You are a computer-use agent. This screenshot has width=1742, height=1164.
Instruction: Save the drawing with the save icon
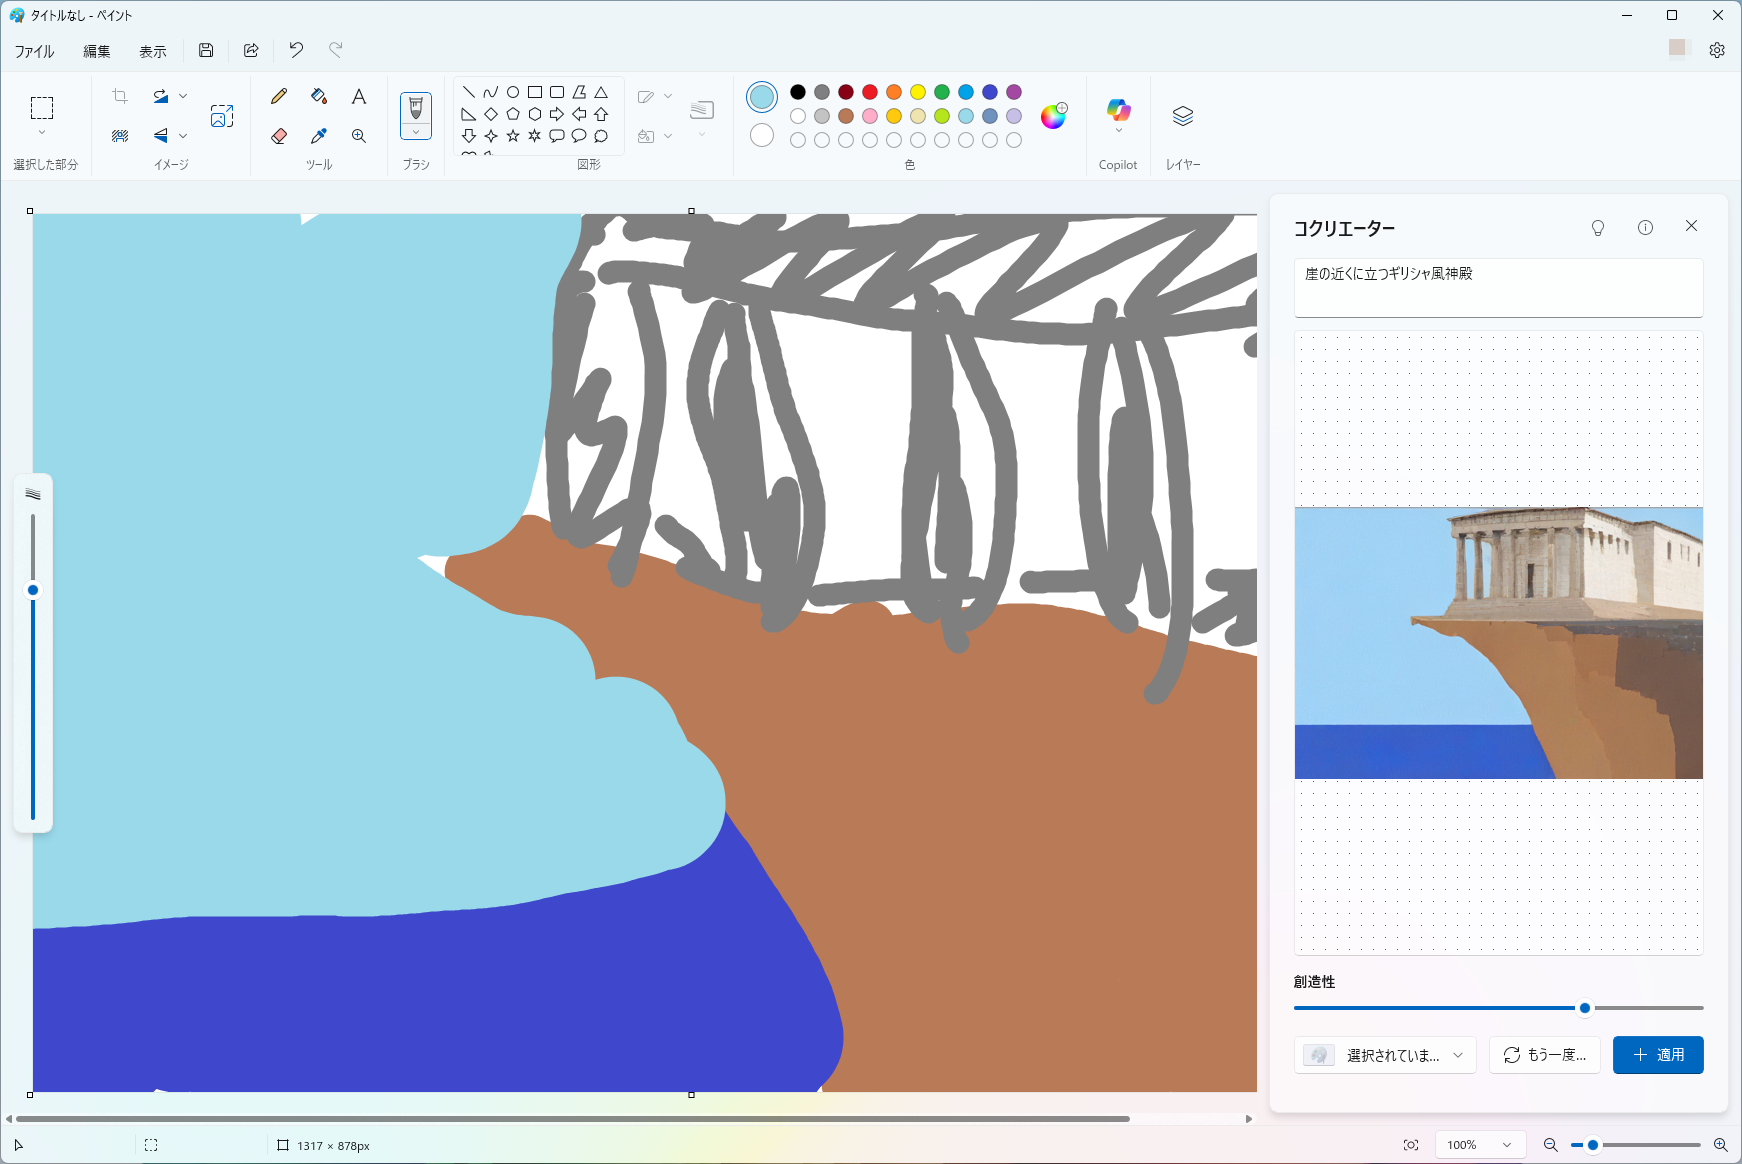pyautogui.click(x=206, y=51)
